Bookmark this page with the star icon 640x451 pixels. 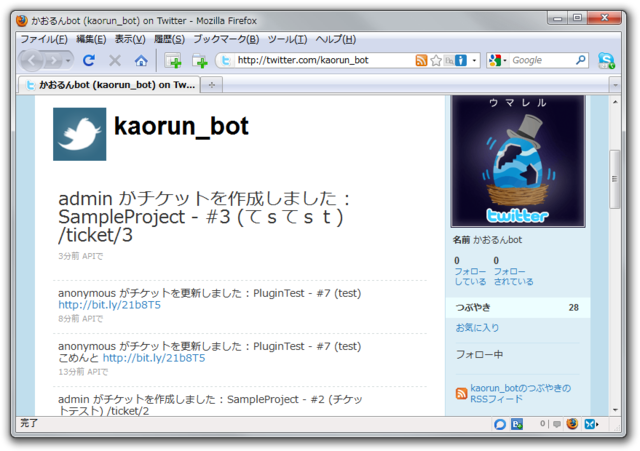point(436,60)
